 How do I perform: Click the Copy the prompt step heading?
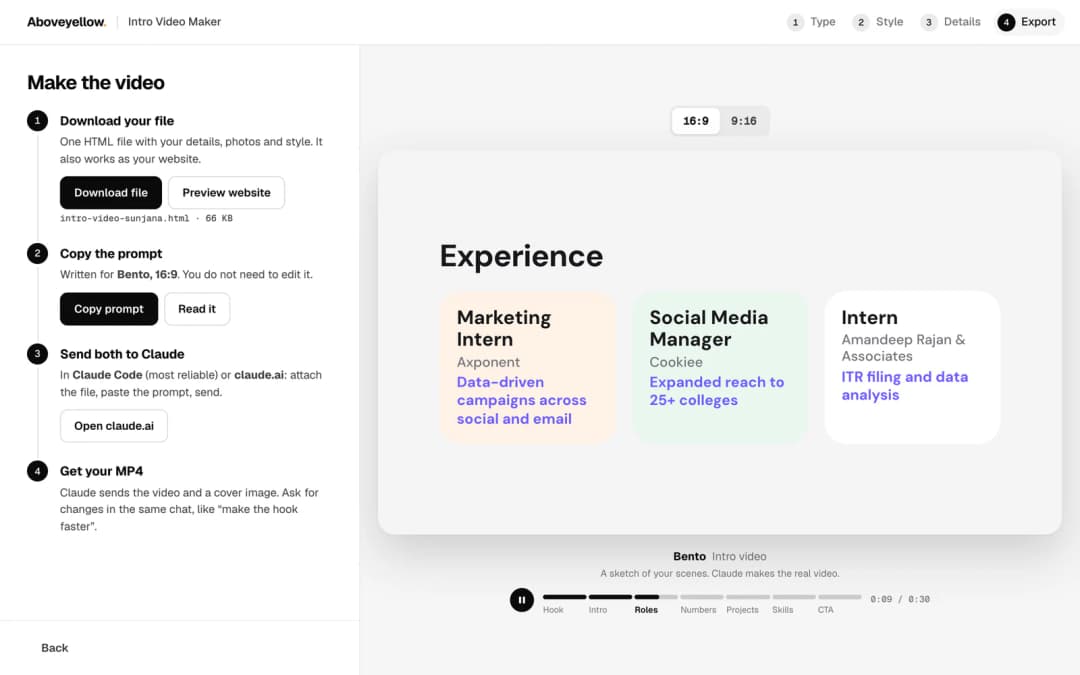[111, 253]
